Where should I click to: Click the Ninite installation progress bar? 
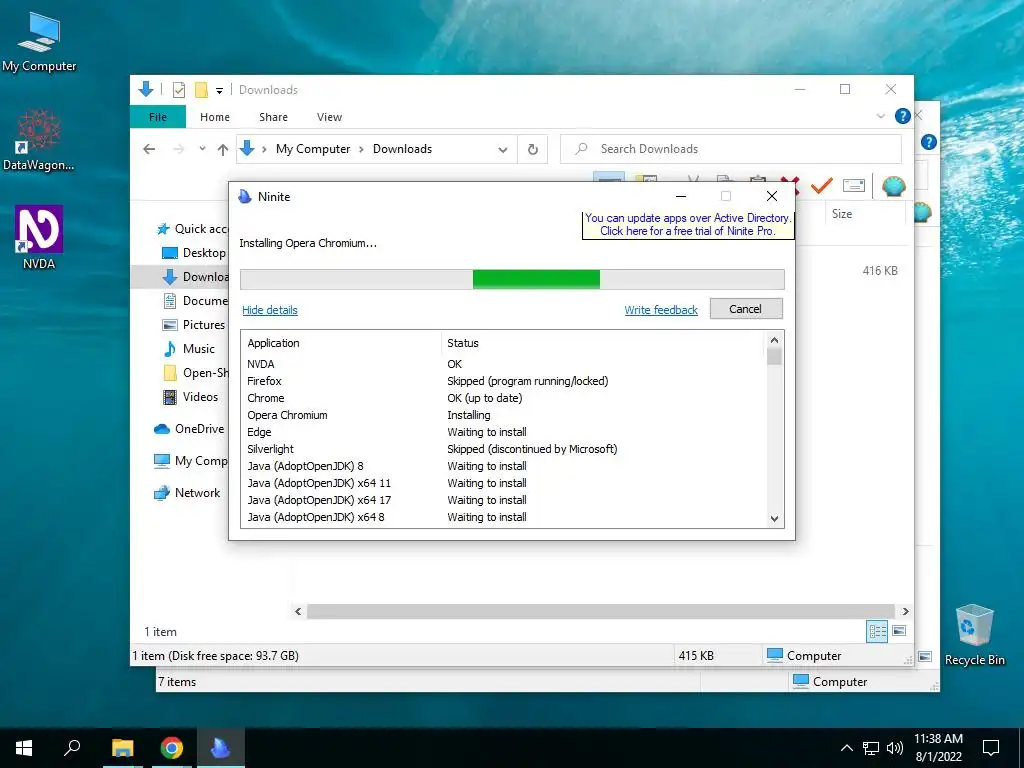coord(512,279)
